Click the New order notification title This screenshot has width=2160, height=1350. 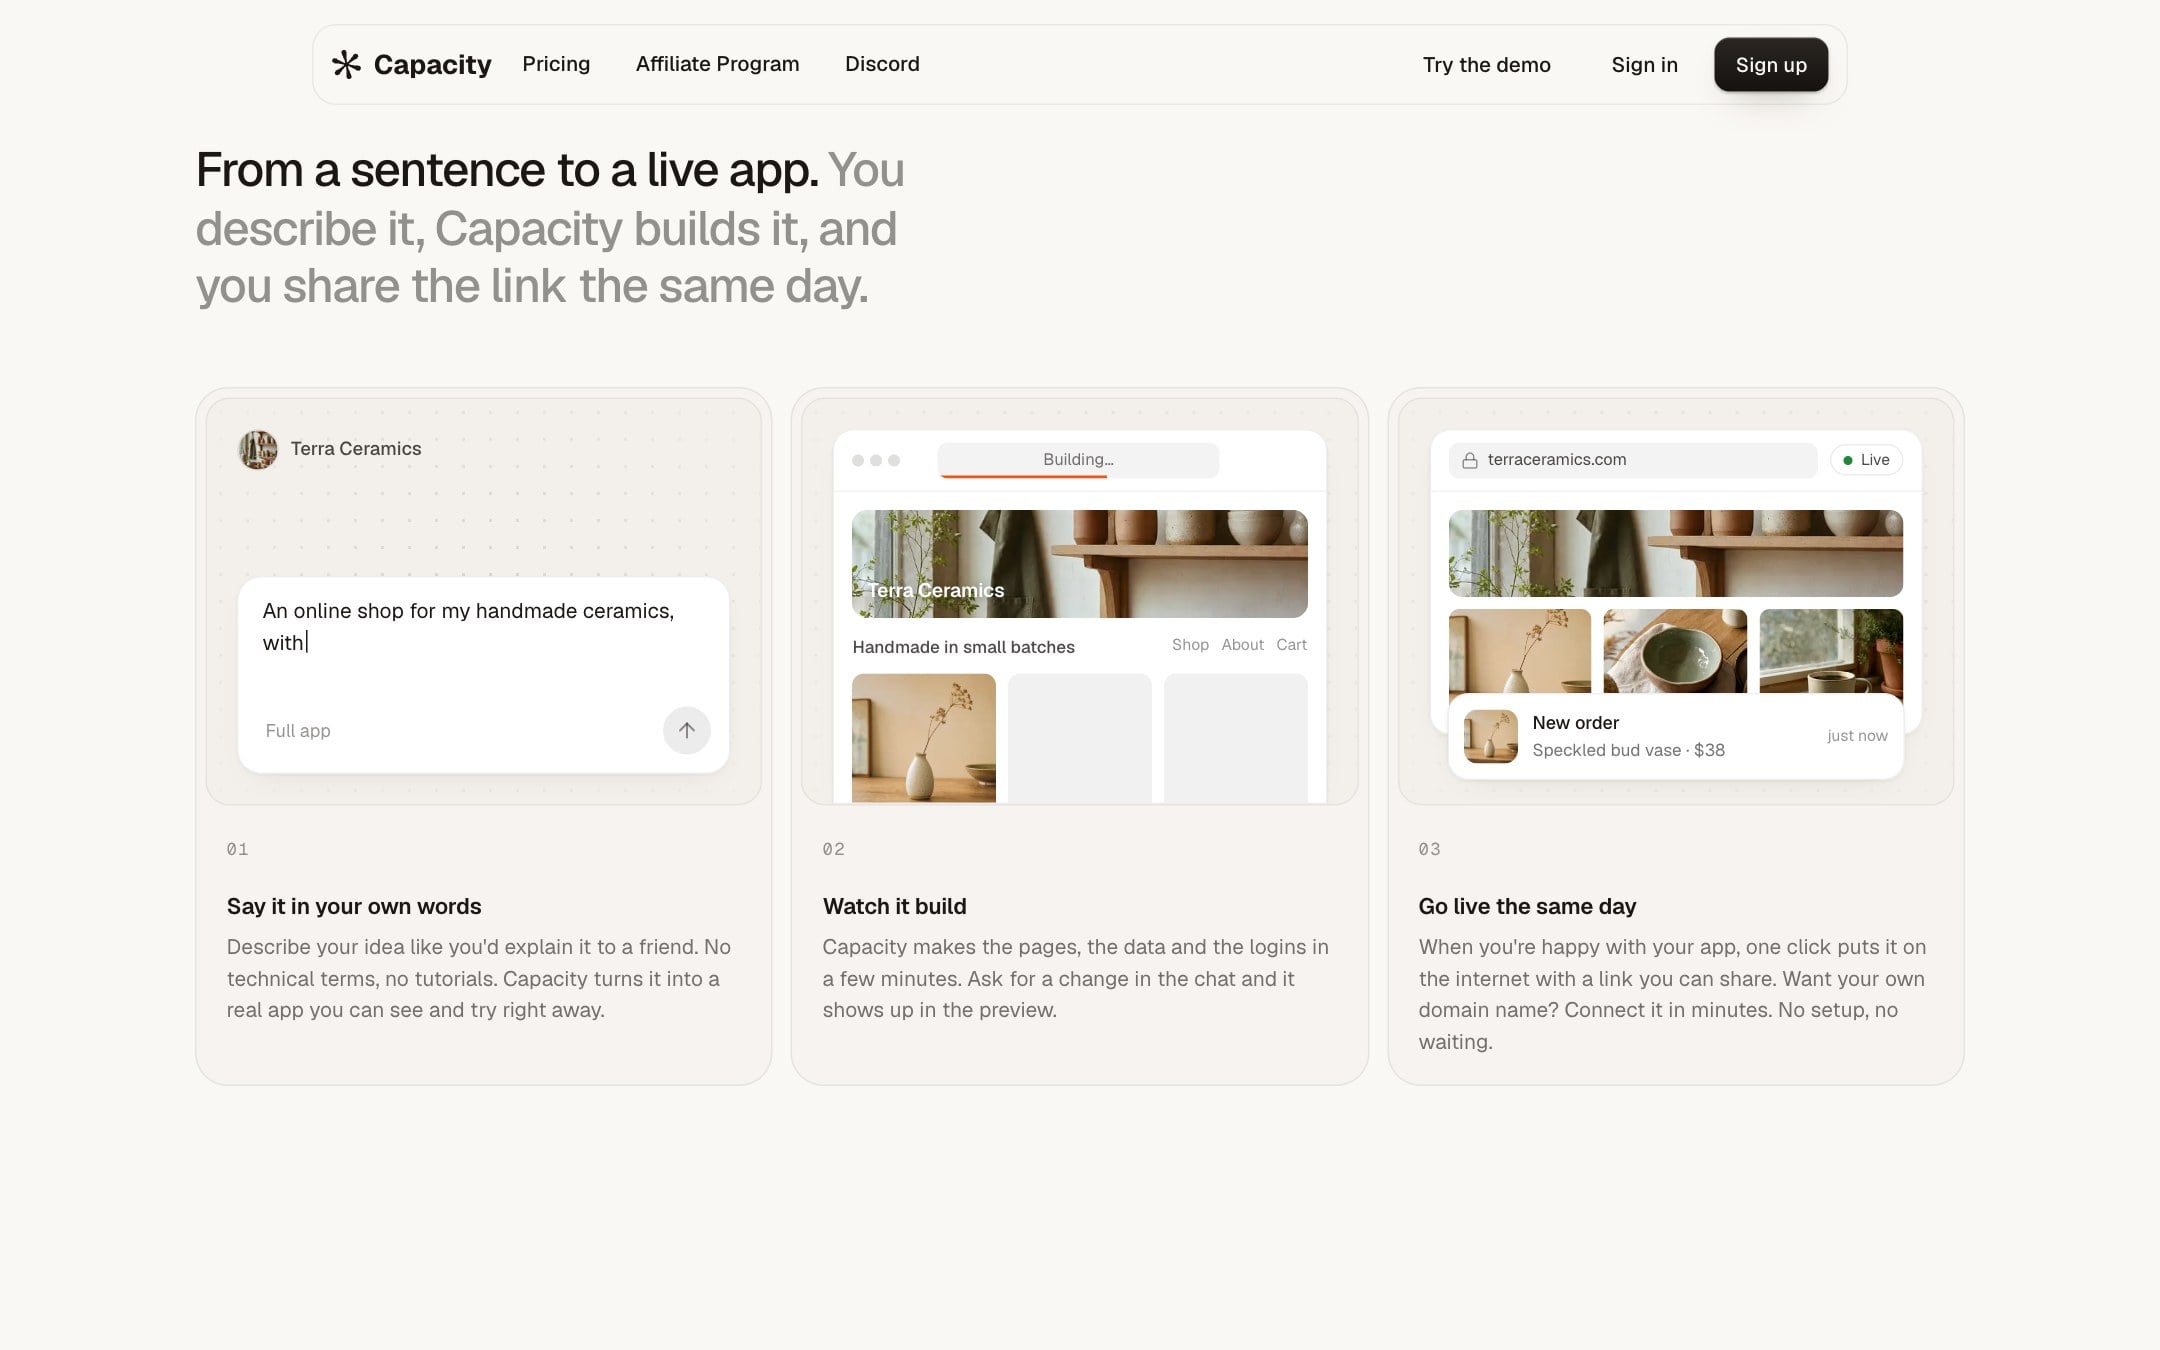(x=1575, y=723)
